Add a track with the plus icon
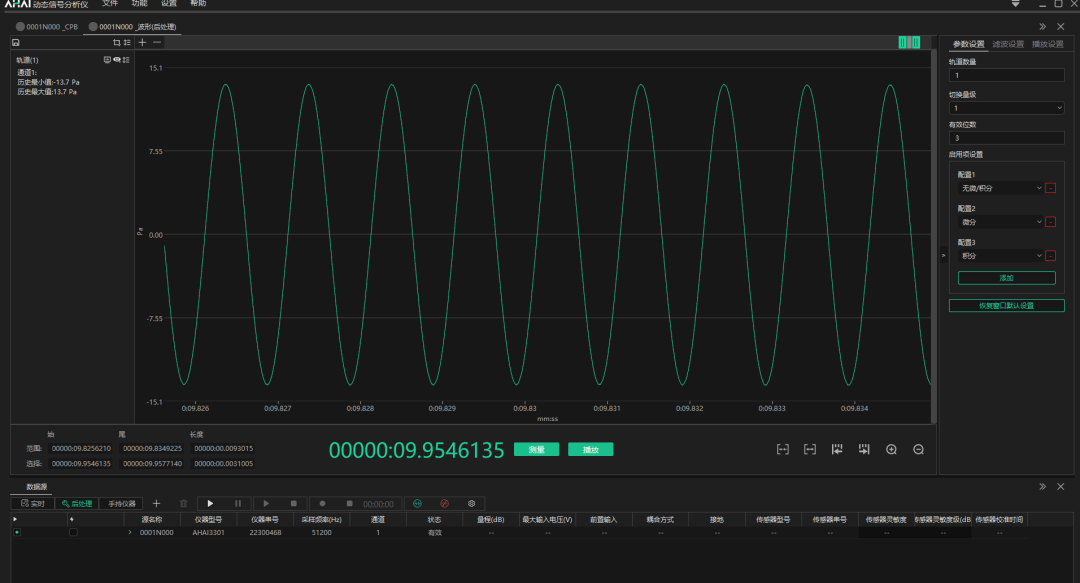The width and height of the screenshot is (1080, 583). click(x=143, y=43)
